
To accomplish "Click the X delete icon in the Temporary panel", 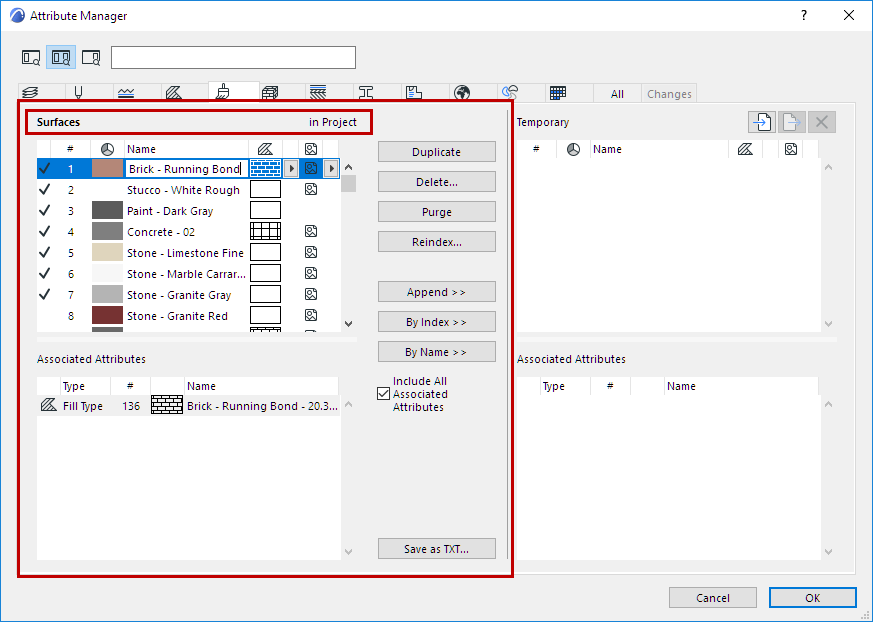I will pos(821,122).
